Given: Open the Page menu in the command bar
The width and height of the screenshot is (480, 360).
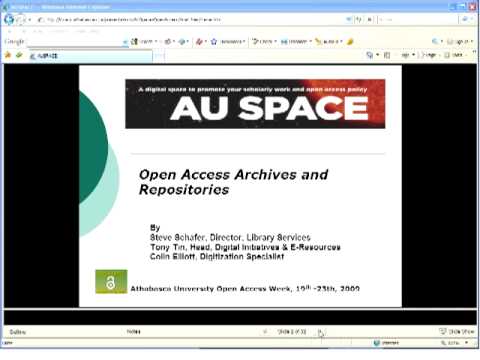Looking at the screenshot, I should [x=429, y=55].
